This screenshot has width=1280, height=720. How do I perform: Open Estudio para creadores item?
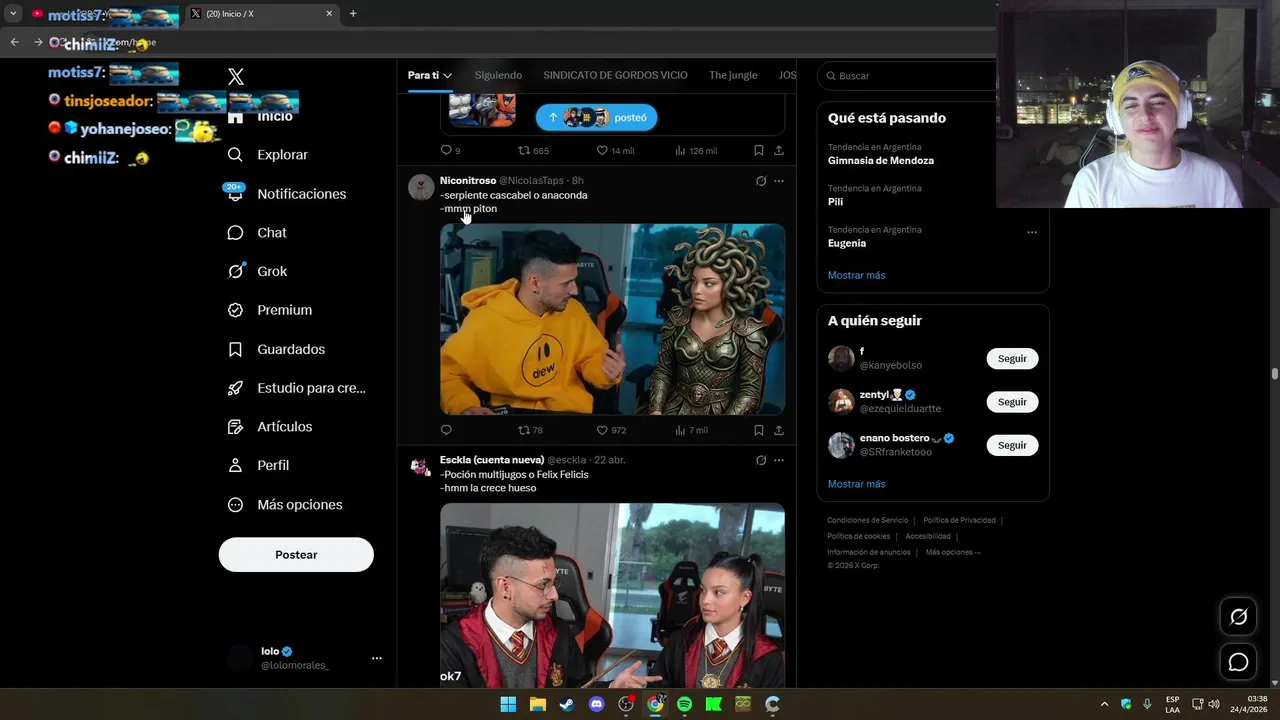coord(297,388)
